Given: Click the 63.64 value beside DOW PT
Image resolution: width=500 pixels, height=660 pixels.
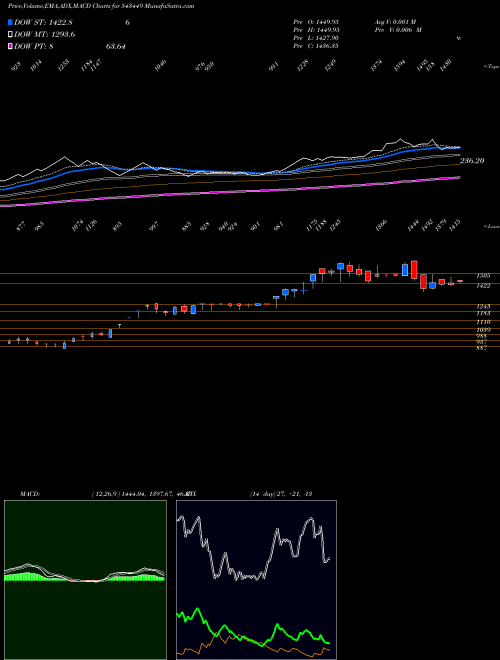Looking at the screenshot, I should pyautogui.click(x=116, y=46).
